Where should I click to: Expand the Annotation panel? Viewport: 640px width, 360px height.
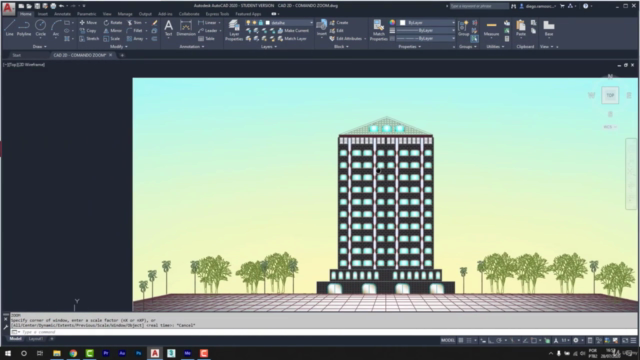tap(192, 47)
